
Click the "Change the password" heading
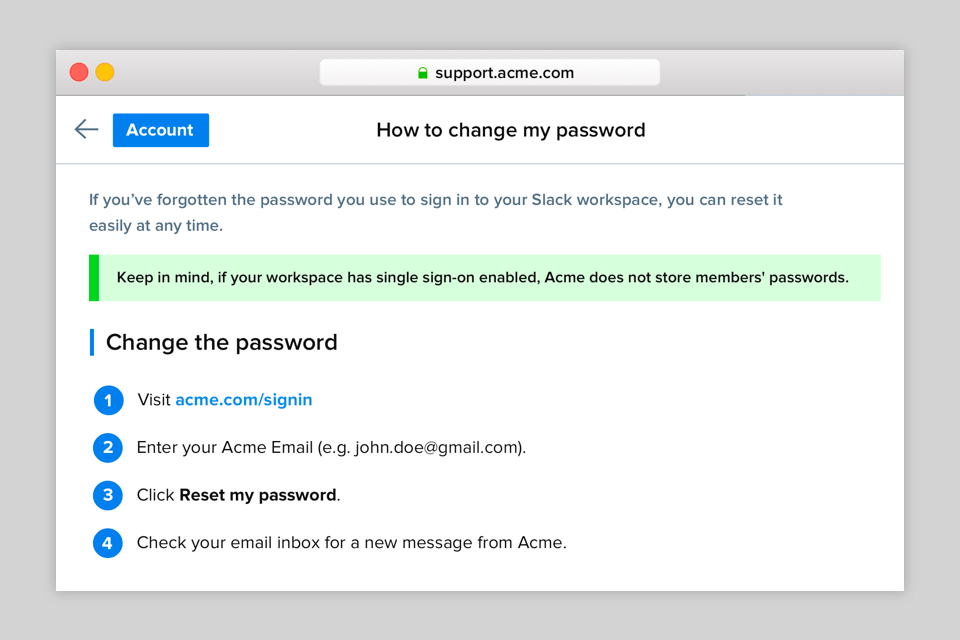[221, 342]
